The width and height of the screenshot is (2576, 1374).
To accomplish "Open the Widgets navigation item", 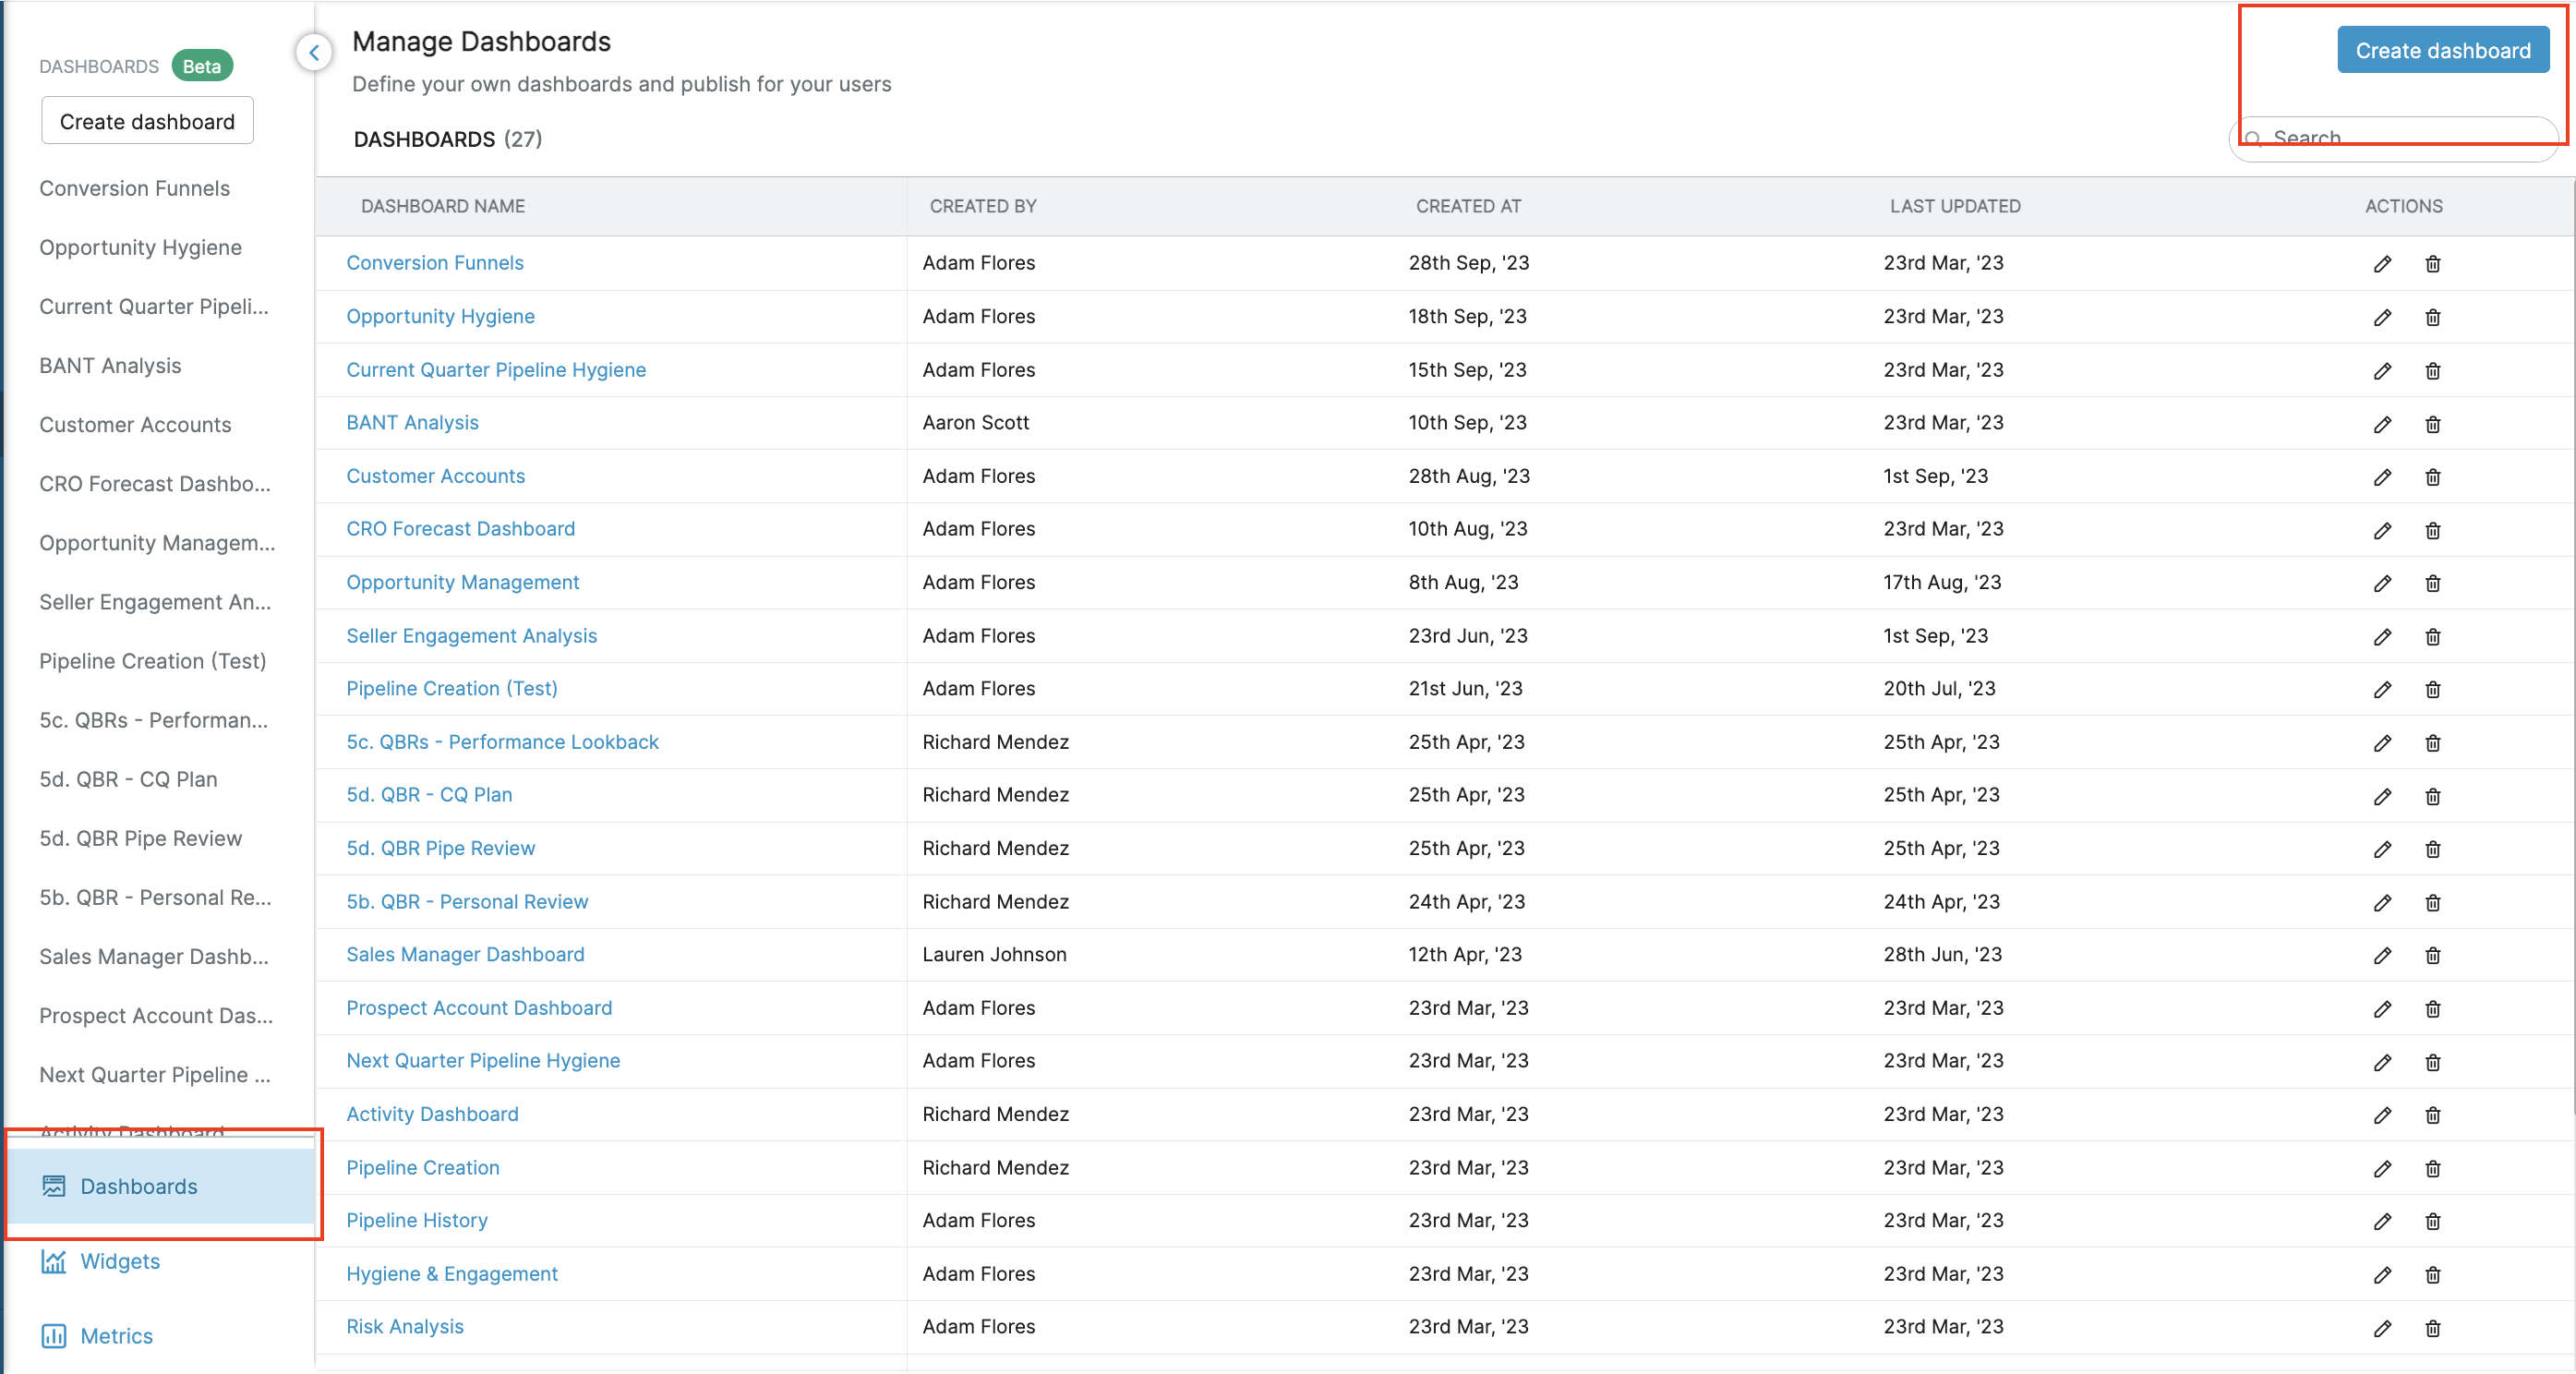I will click(x=120, y=1261).
